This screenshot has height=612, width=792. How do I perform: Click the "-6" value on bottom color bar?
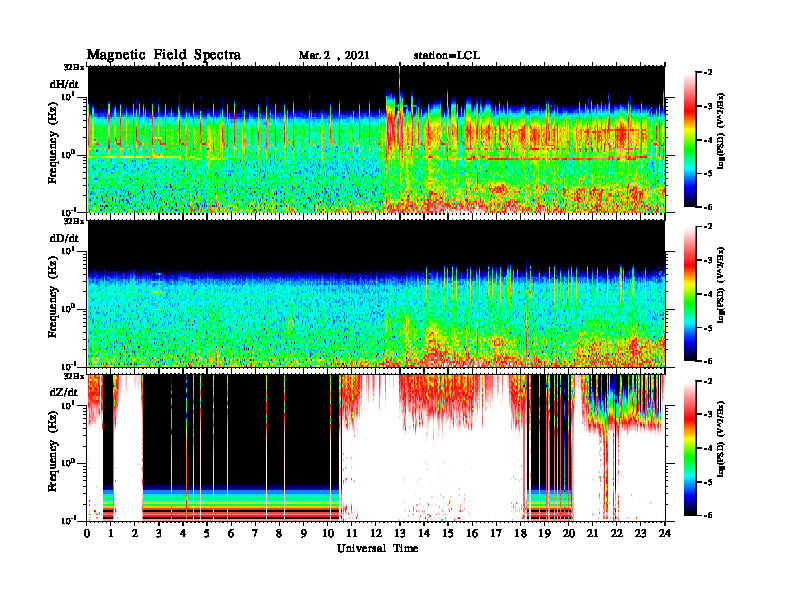point(706,515)
